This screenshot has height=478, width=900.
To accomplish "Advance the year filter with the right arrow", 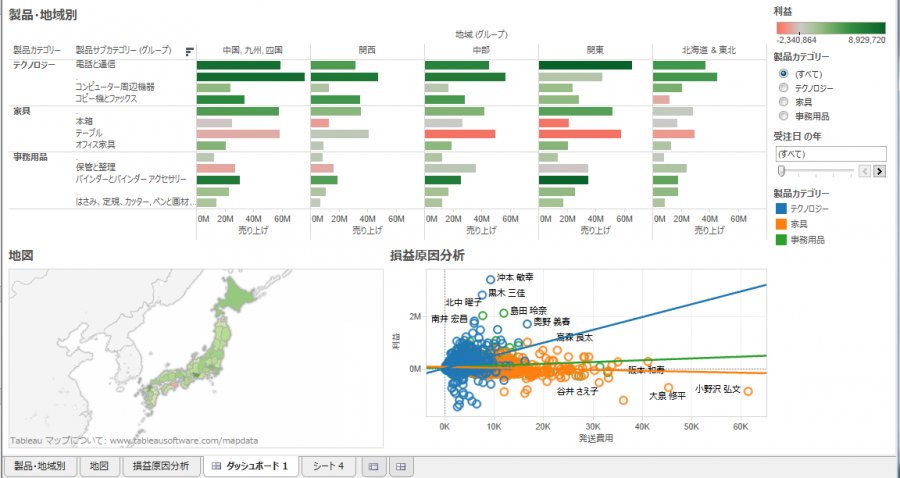I will (879, 171).
